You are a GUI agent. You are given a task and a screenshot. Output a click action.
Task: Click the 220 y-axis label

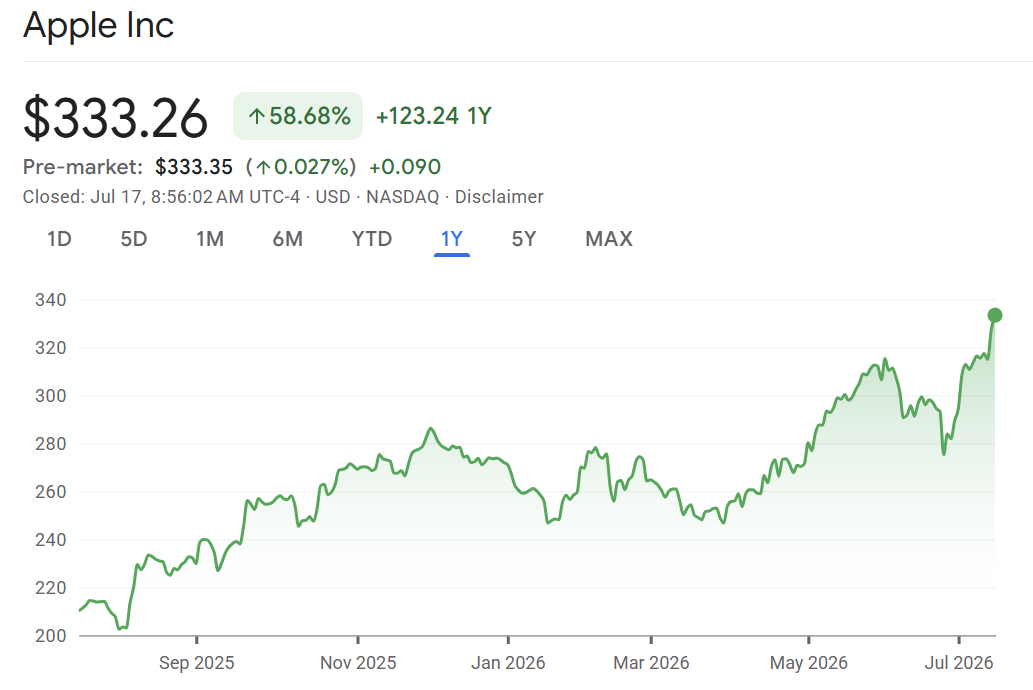pos(51,588)
